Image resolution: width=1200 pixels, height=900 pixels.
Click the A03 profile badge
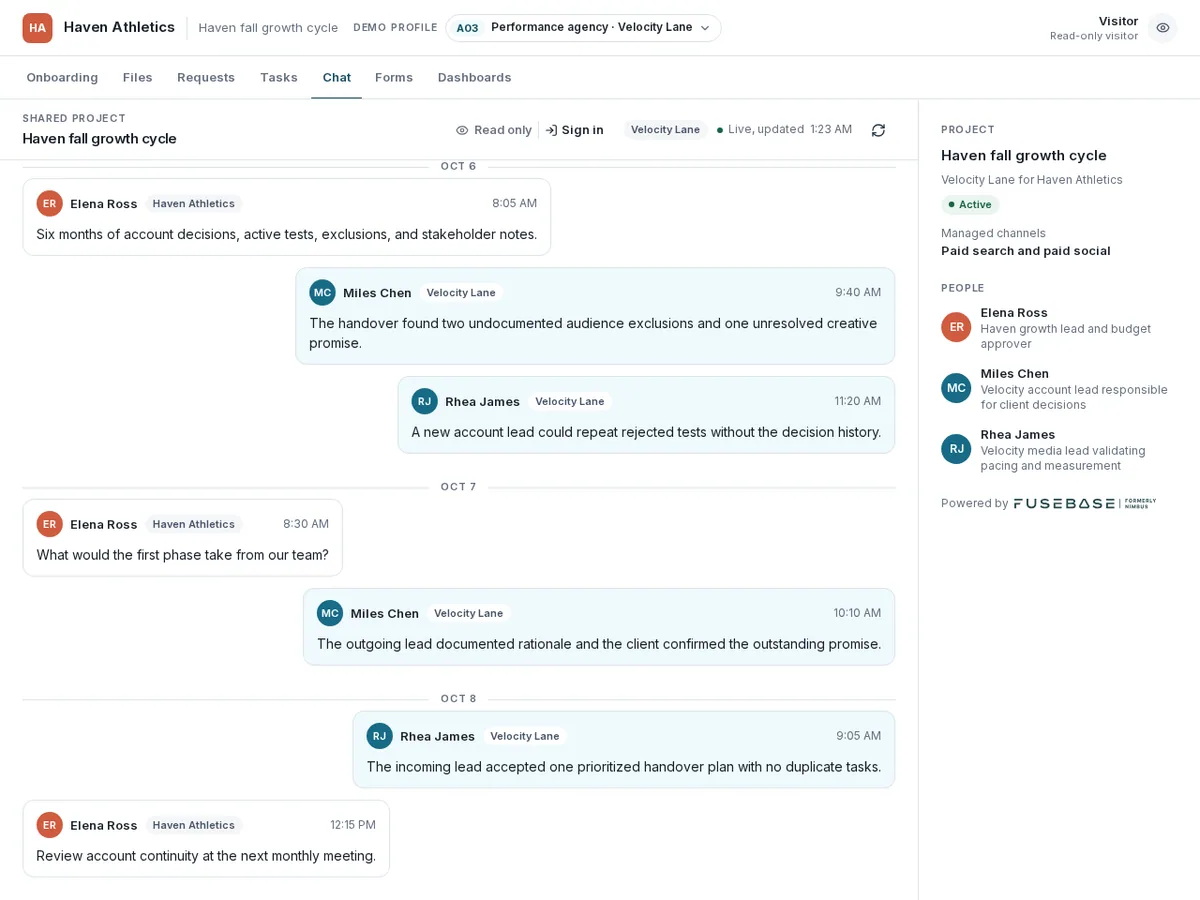coord(467,28)
